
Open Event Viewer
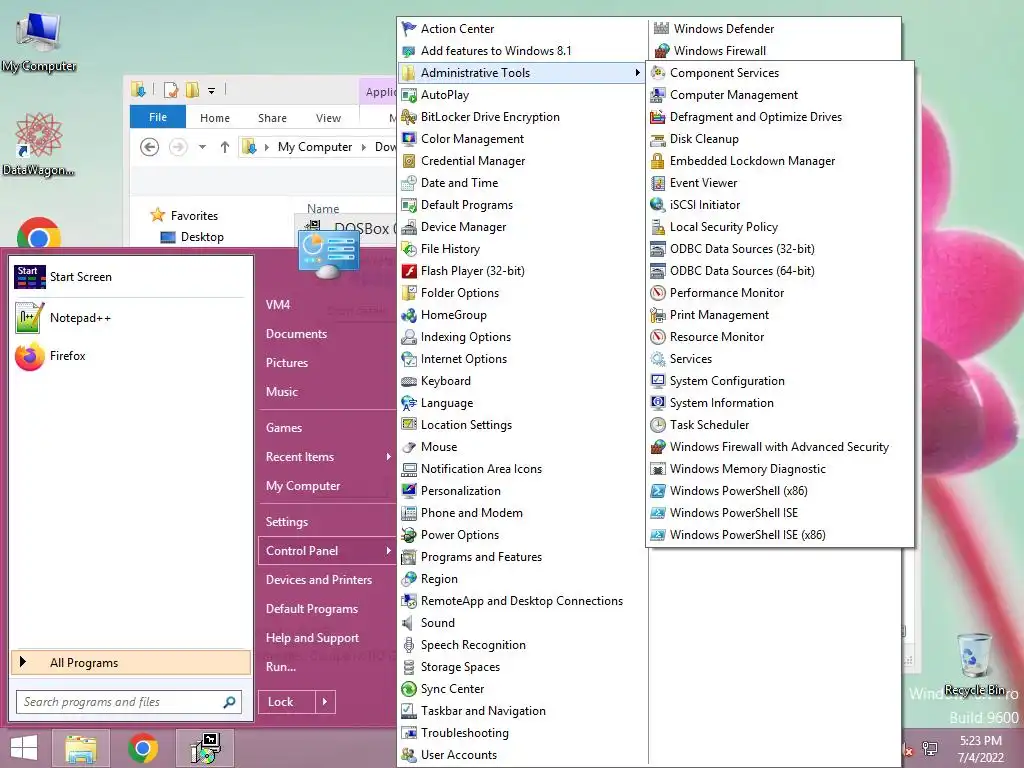[703, 183]
